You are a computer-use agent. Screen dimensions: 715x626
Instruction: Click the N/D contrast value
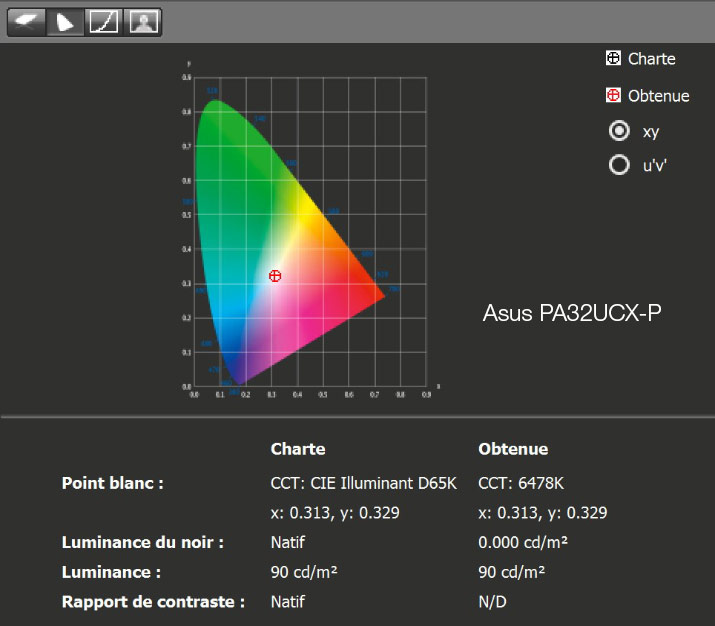pyautogui.click(x=492, y=602)
